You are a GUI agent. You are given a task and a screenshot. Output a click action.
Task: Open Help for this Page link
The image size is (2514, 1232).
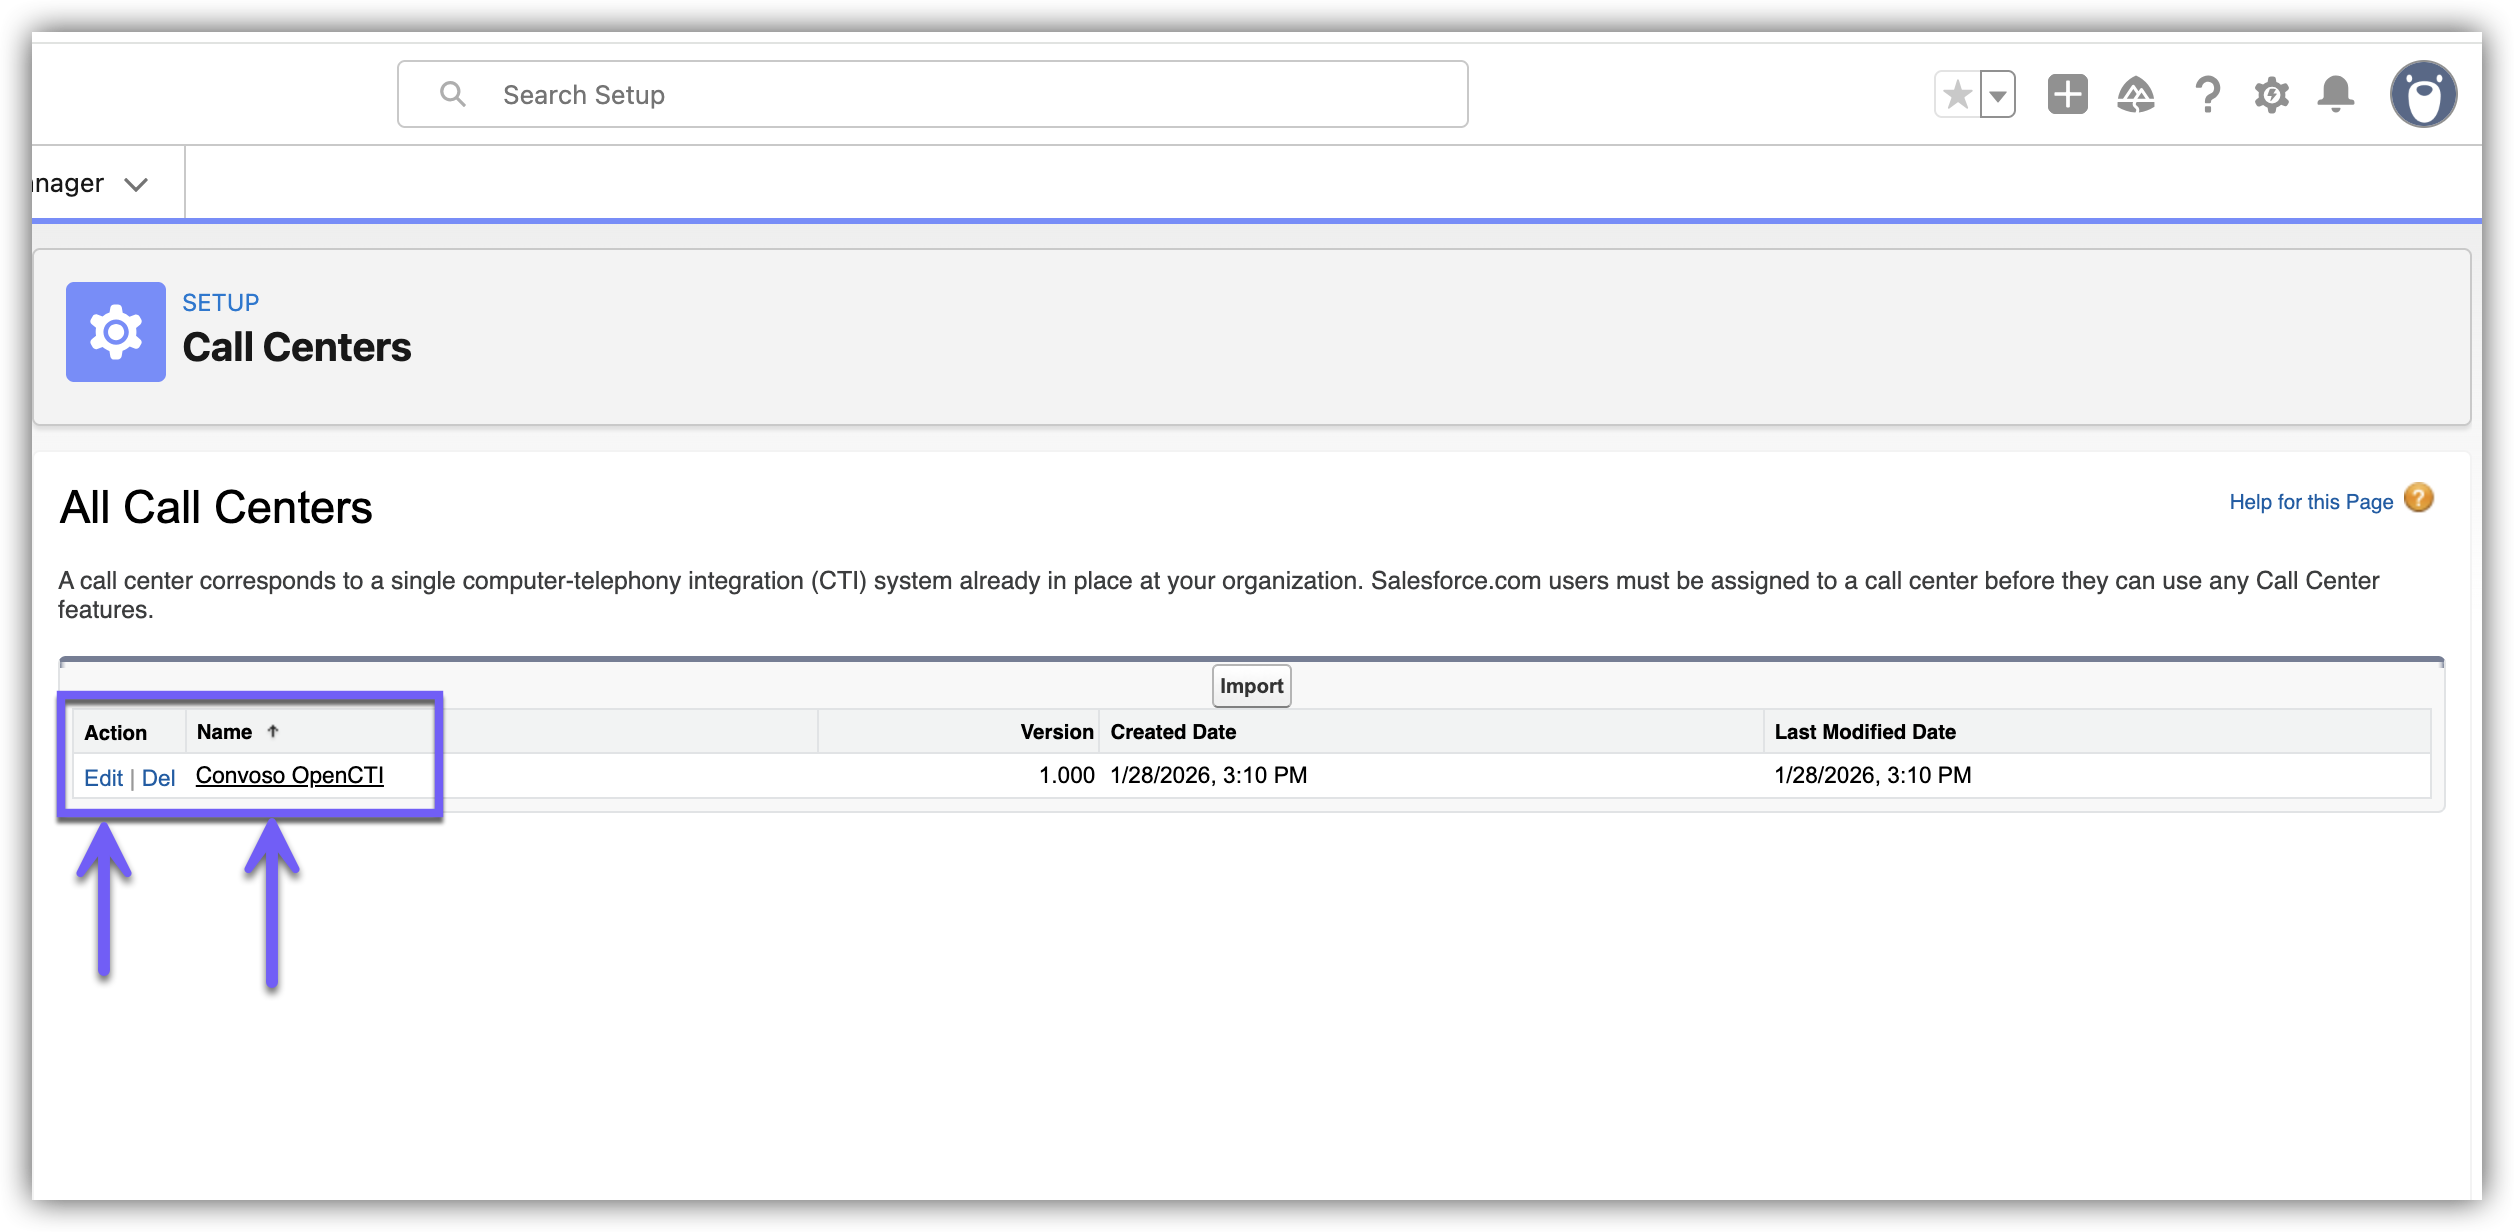click(x=2310, y=502)
